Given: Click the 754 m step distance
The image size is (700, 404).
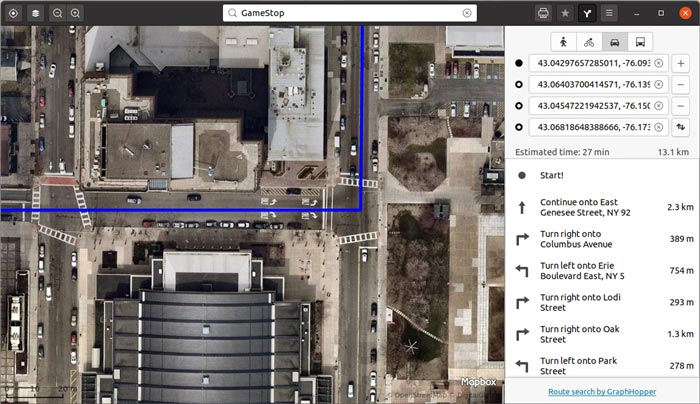Looking at the screenshot, I should tap(682, 271).
